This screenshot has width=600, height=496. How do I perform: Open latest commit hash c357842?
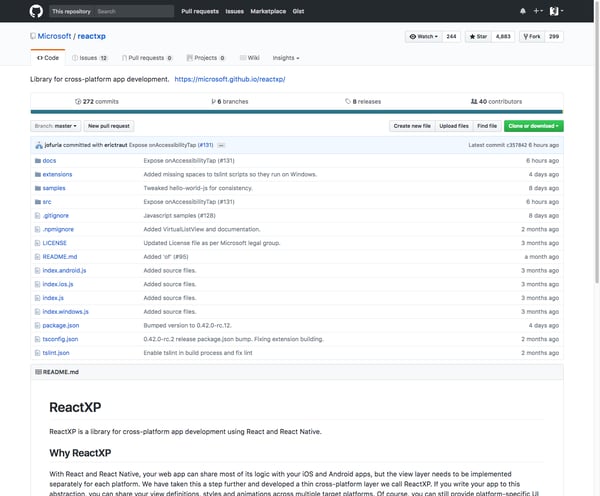[517, 145]
